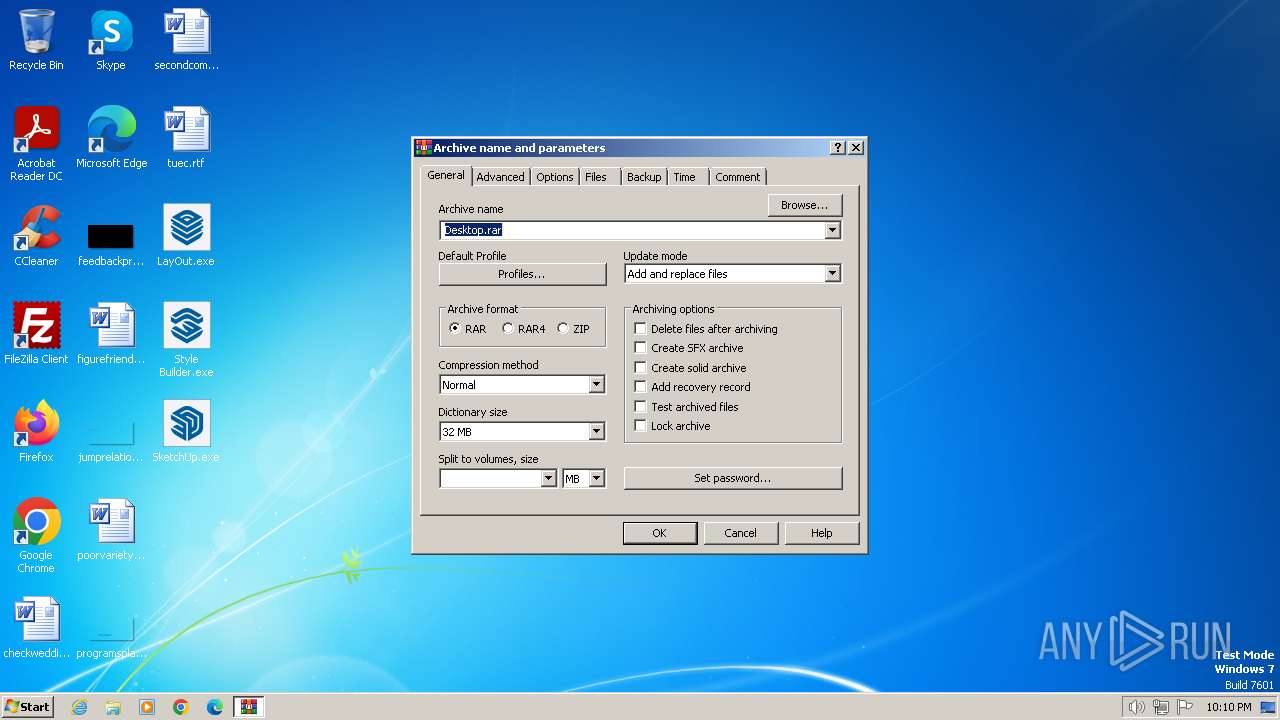
Task: Click Set password... button
Action: coord(733,478)
